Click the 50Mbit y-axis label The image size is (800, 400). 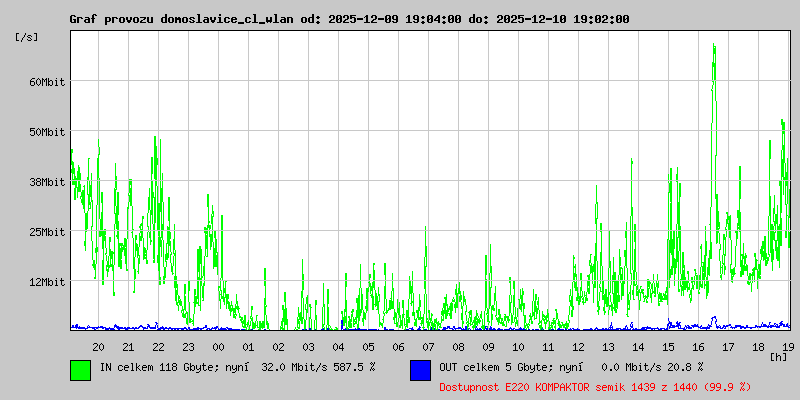[47, 132]
